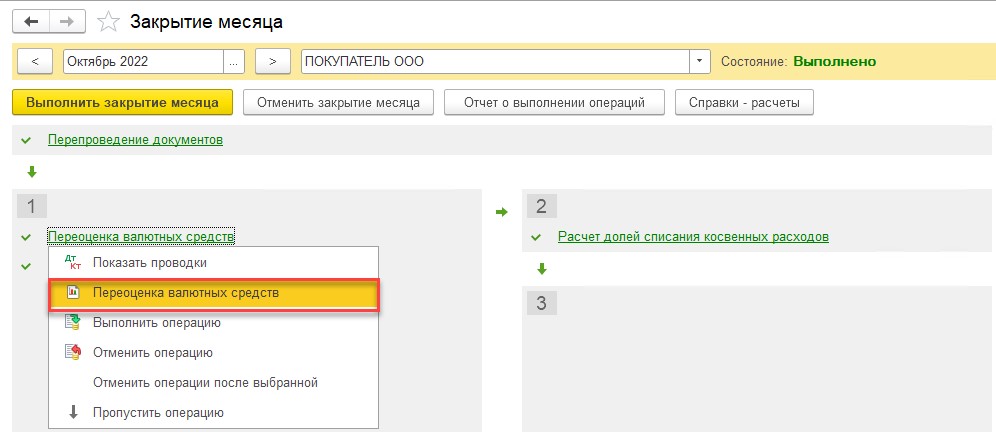Switch to next month with > button

(x=273, y=62)
